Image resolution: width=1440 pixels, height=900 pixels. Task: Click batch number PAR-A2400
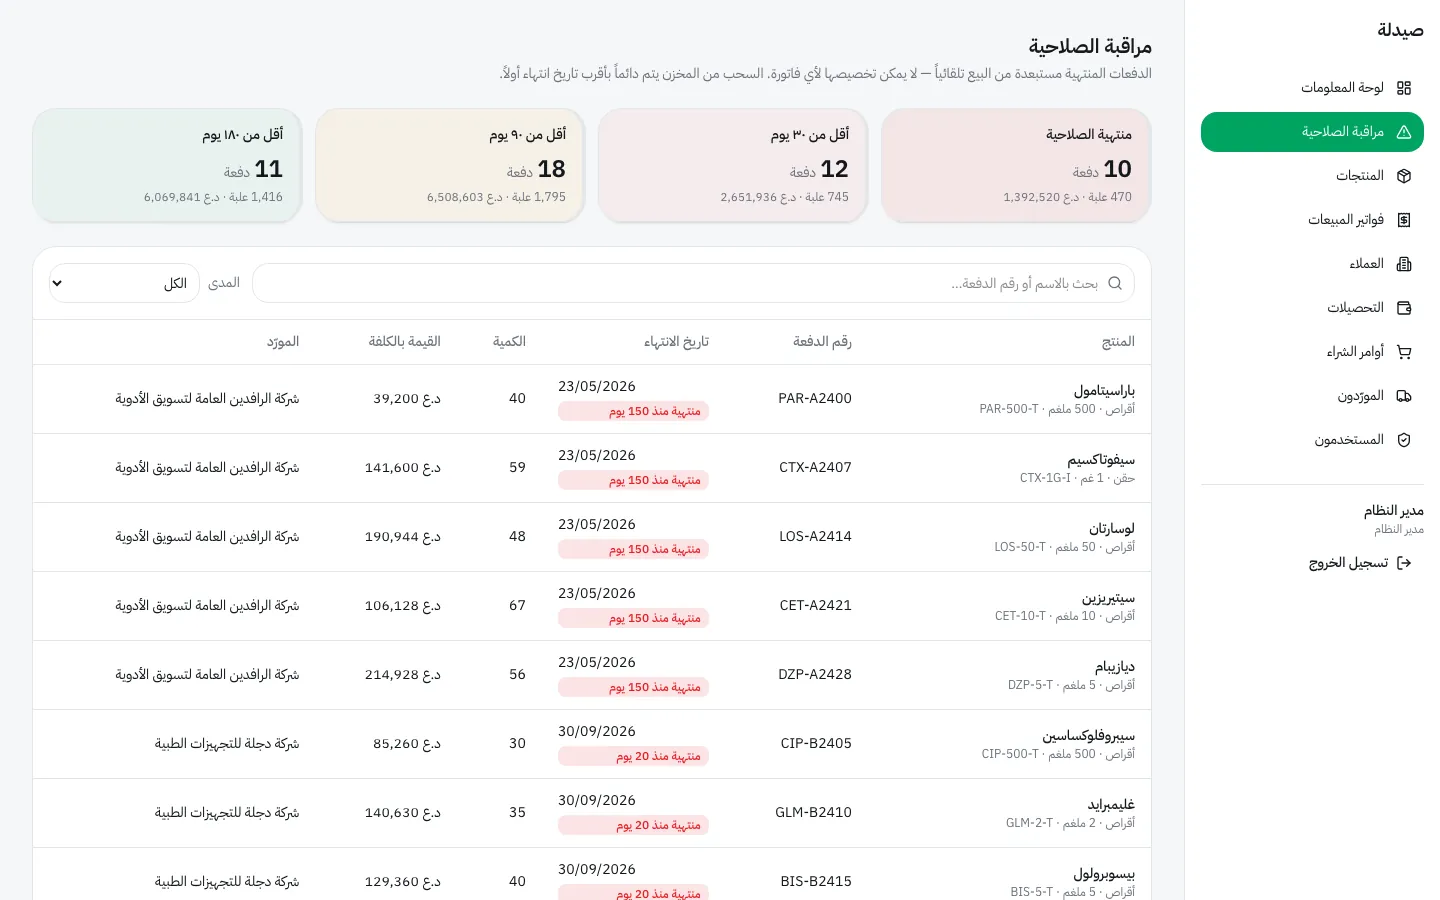coord(815,398)
